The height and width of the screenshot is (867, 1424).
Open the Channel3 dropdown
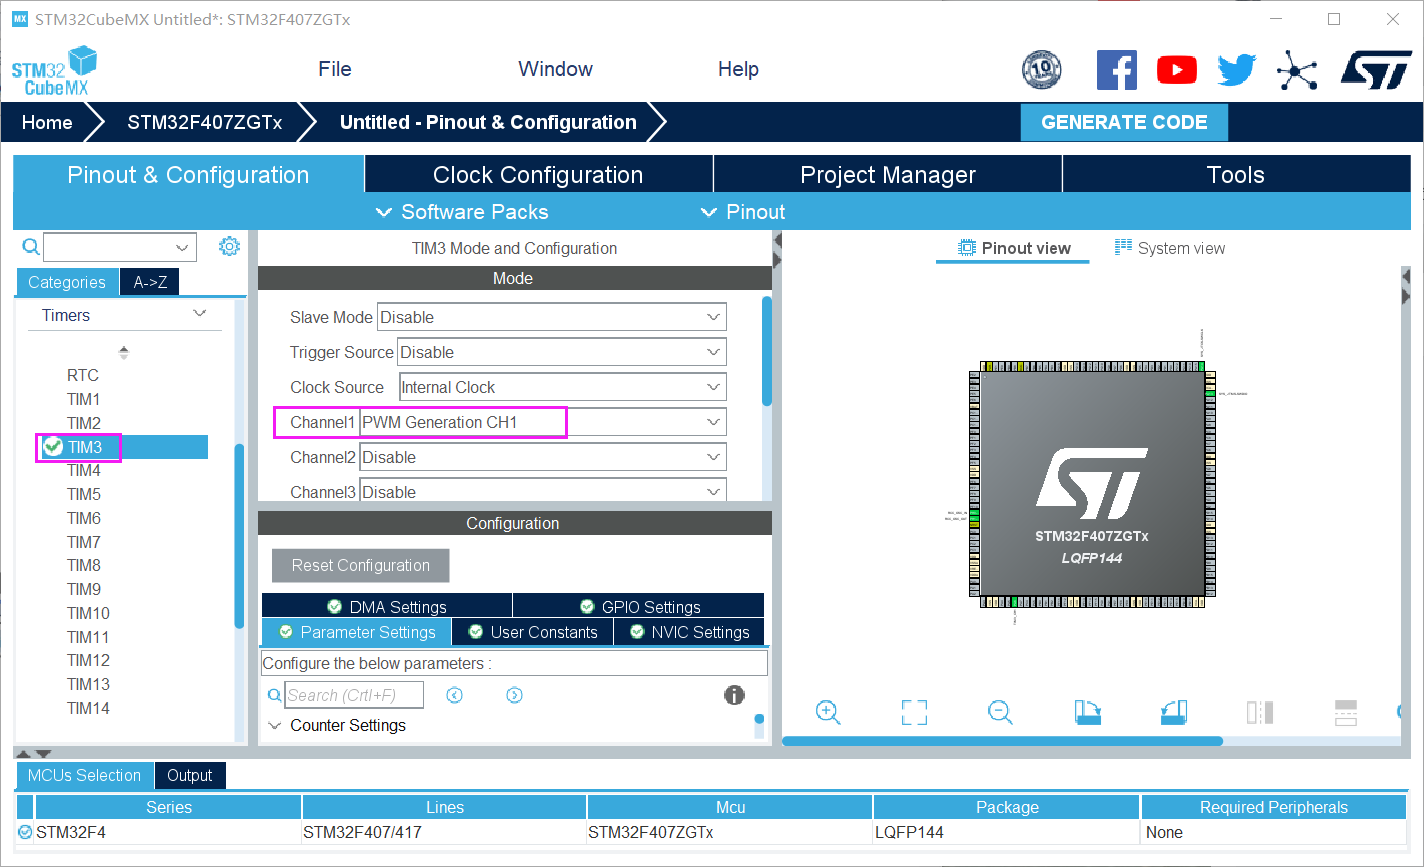pyautogui.click(x=543, y=490)
